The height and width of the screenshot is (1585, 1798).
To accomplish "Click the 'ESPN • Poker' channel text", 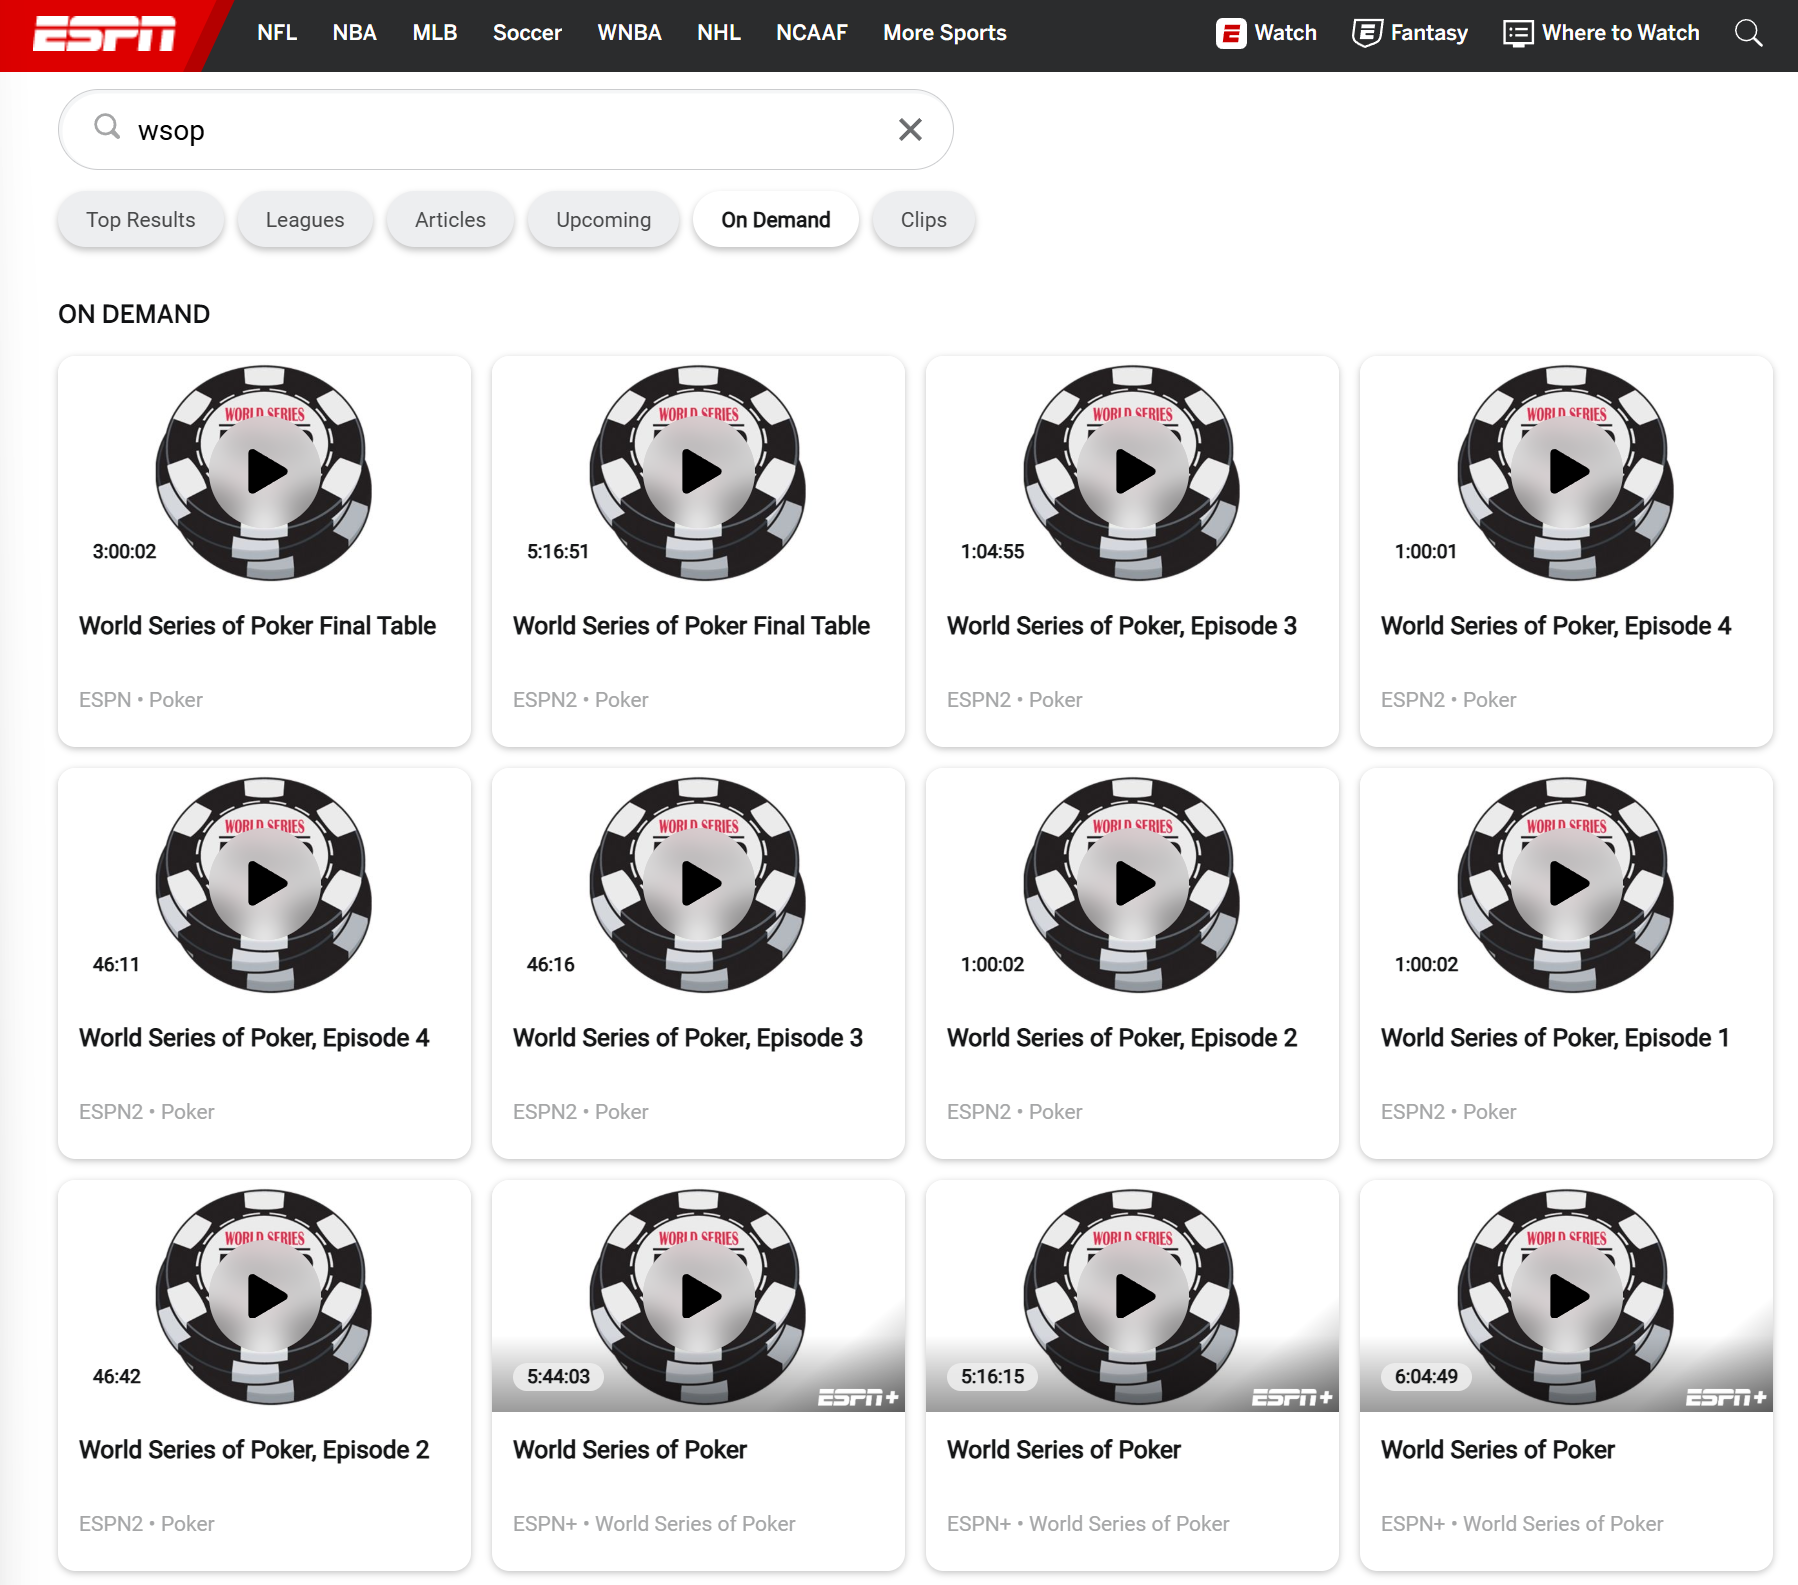I will pos(141,700).
